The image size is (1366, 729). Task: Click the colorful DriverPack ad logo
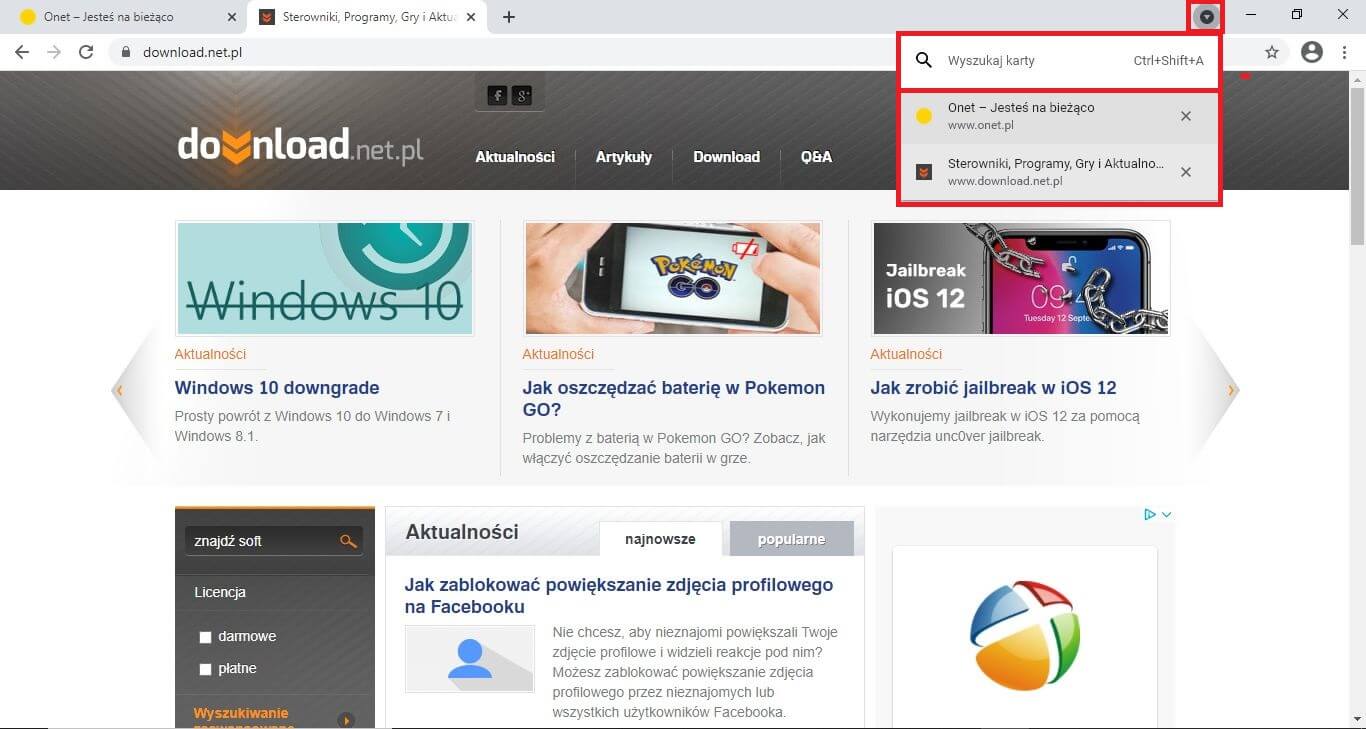1025,637
